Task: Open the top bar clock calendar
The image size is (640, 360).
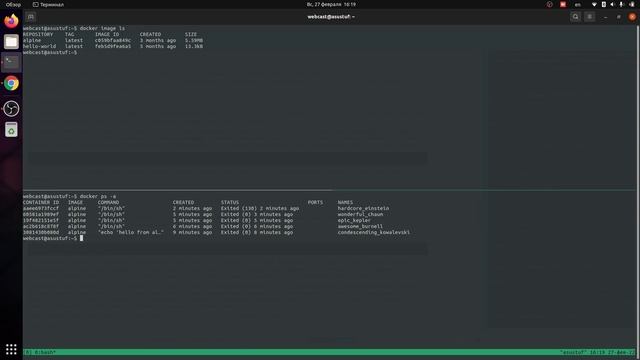Action: (x=331, y=4)
